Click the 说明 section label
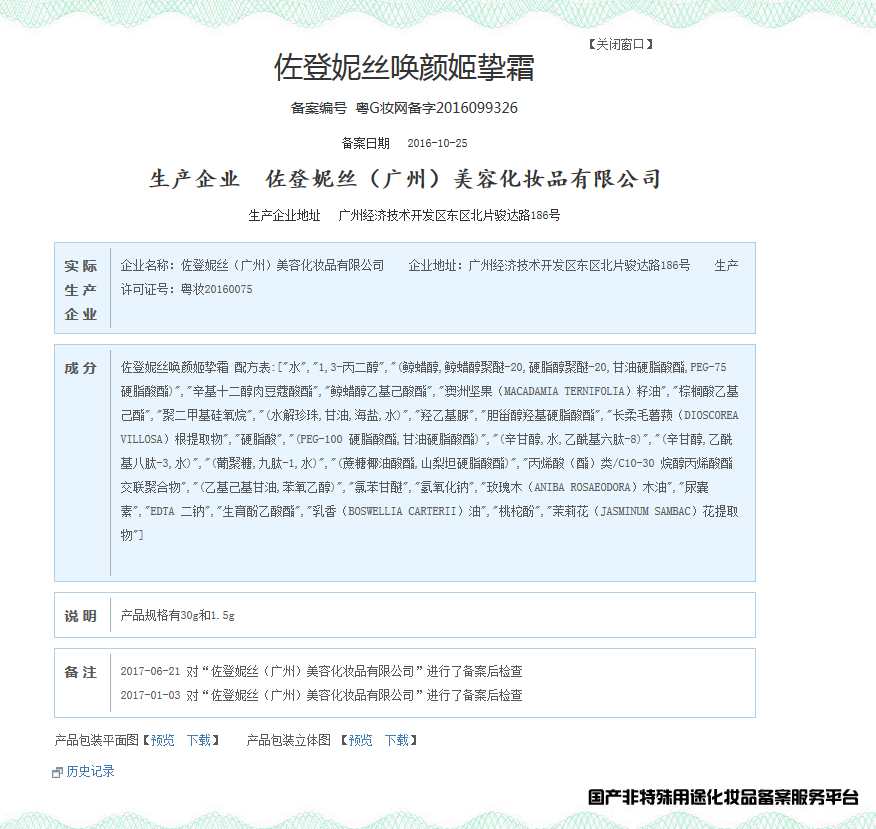This screenshot has height=829, width=876. coord(80,616)
